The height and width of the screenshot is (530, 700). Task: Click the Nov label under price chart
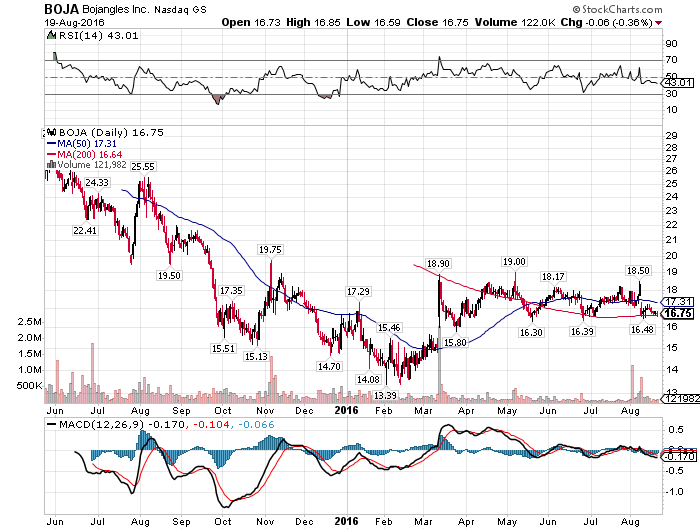(265, 411)
